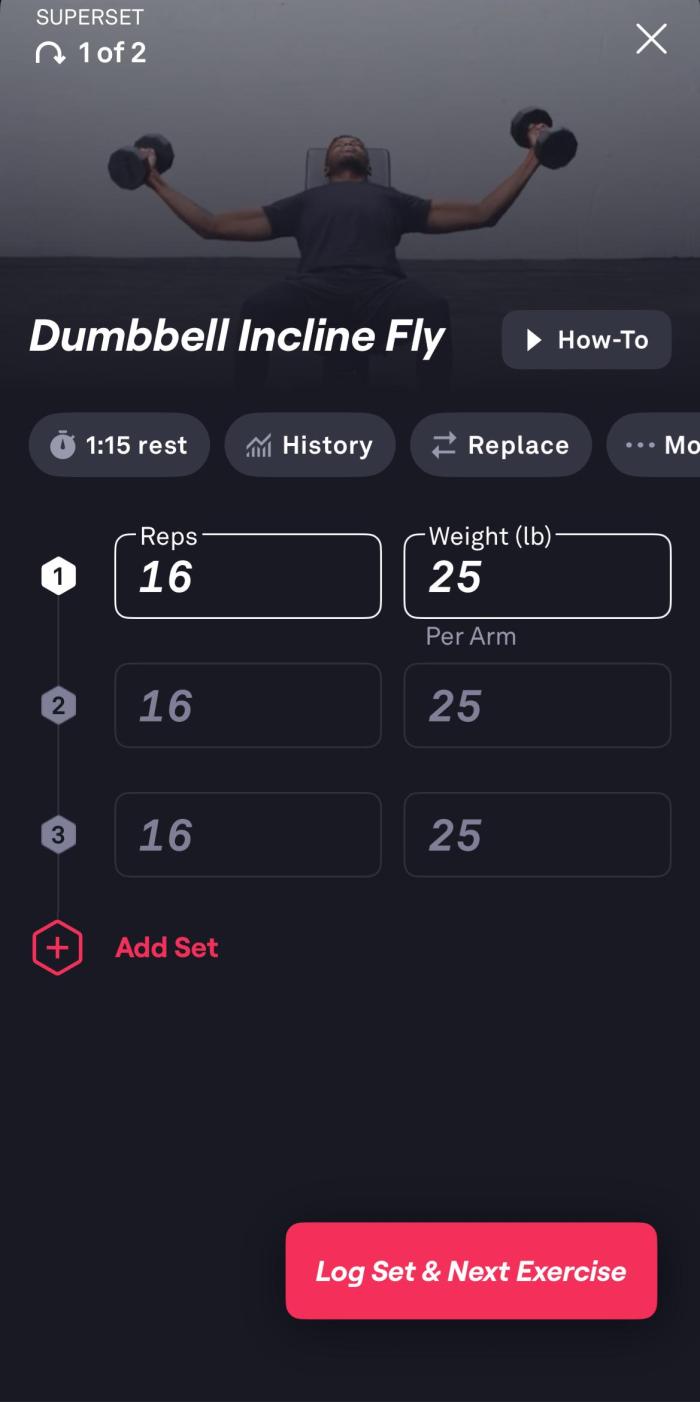Viewport: 700px width, 1402px height.
Task: Tap the set 3 reps field
Action: [x=248, y=835]
